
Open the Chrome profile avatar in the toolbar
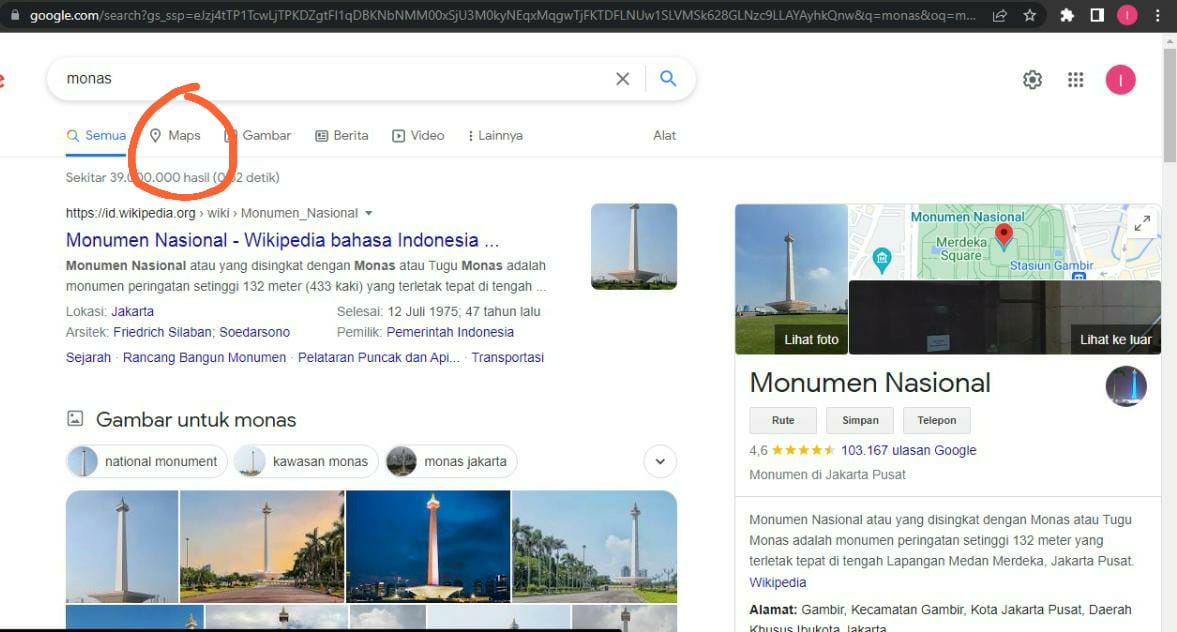1127,15
